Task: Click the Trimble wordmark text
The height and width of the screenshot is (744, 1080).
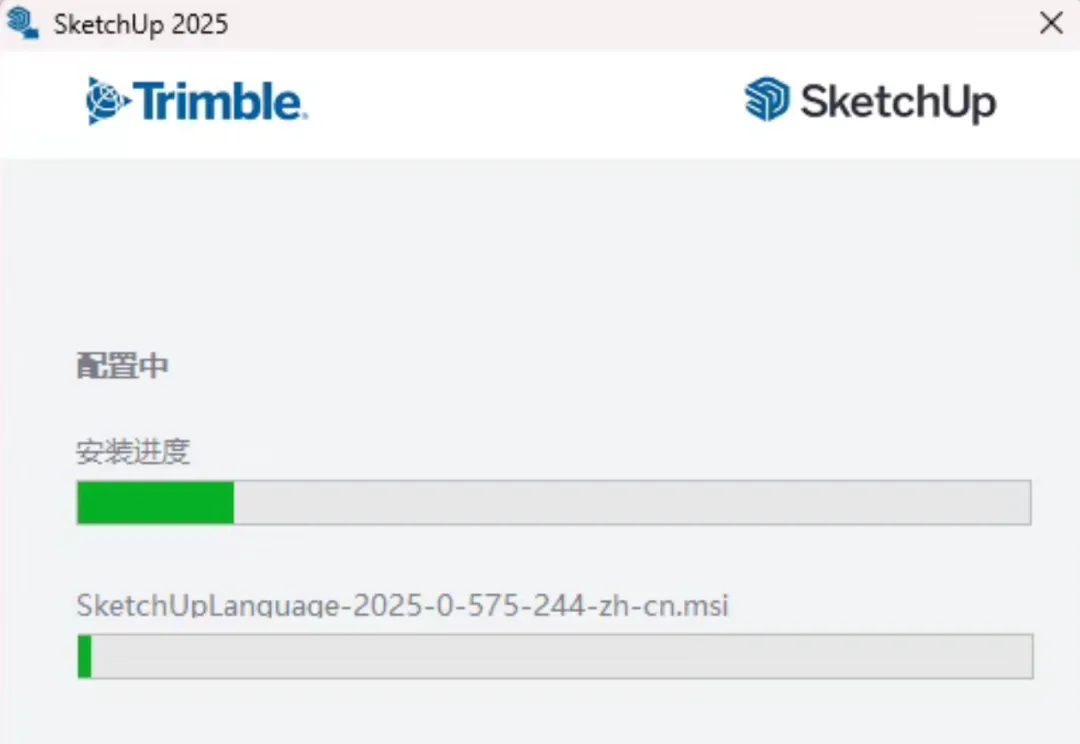Action: pyautogui.click(x=219, y=102)
